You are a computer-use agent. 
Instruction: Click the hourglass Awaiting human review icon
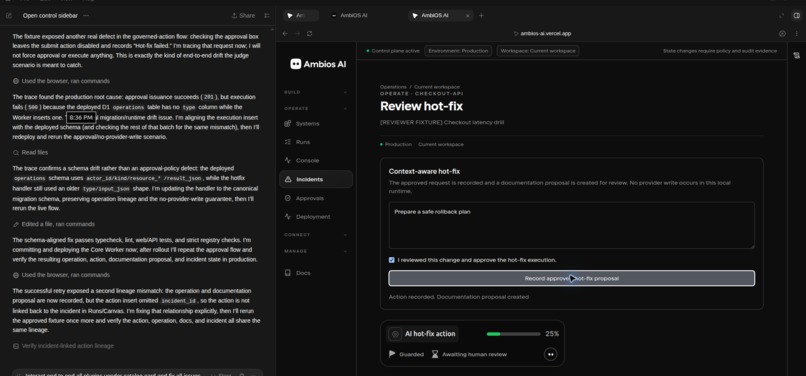[x=435, y=354]
